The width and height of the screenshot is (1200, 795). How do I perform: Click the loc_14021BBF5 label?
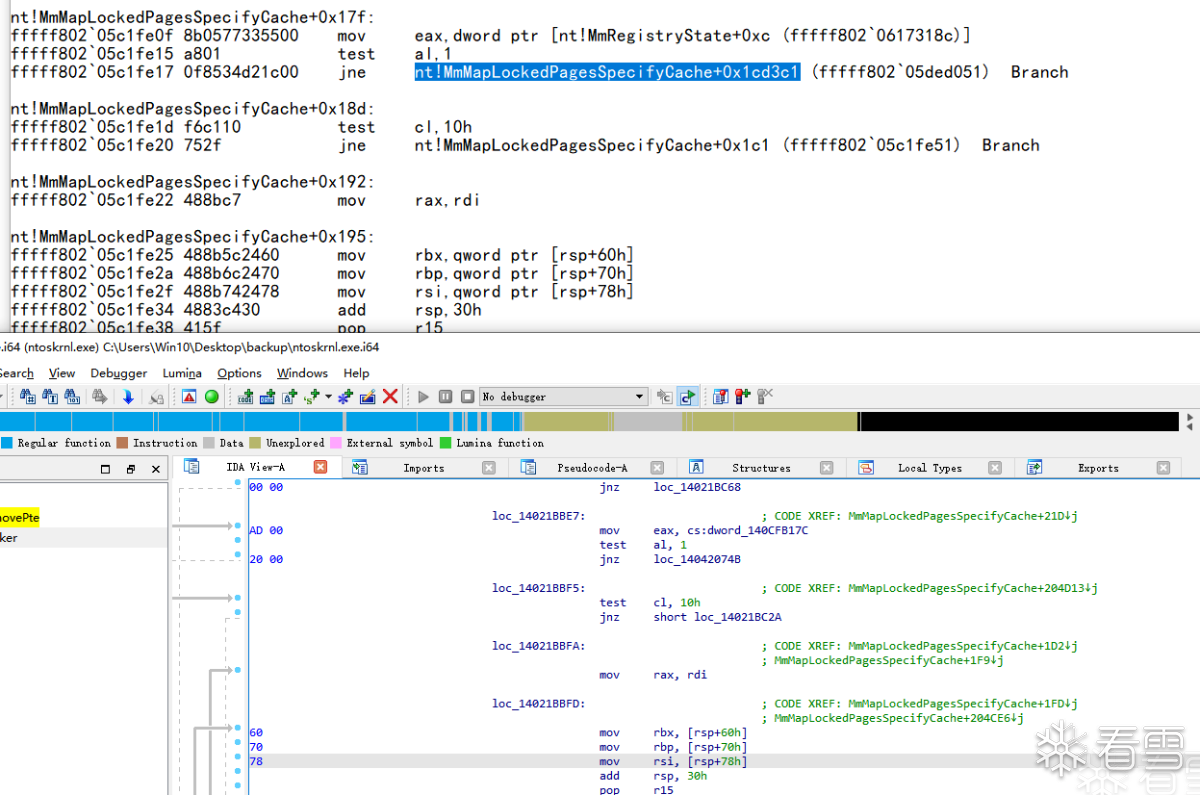(538, 588)
